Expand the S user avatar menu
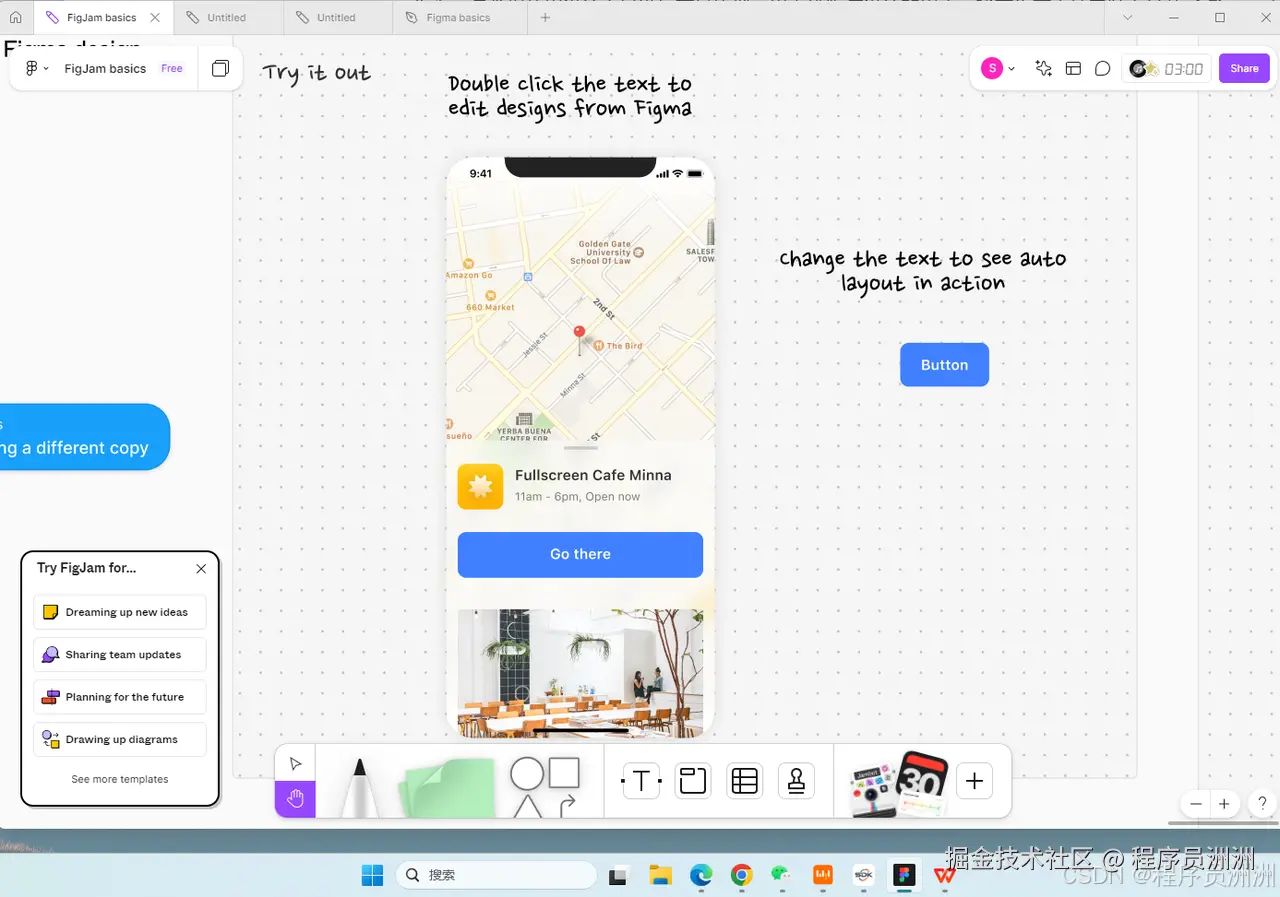Viewport: 1280px width, 897px height. pyautogui.click(x=998, y=68)
